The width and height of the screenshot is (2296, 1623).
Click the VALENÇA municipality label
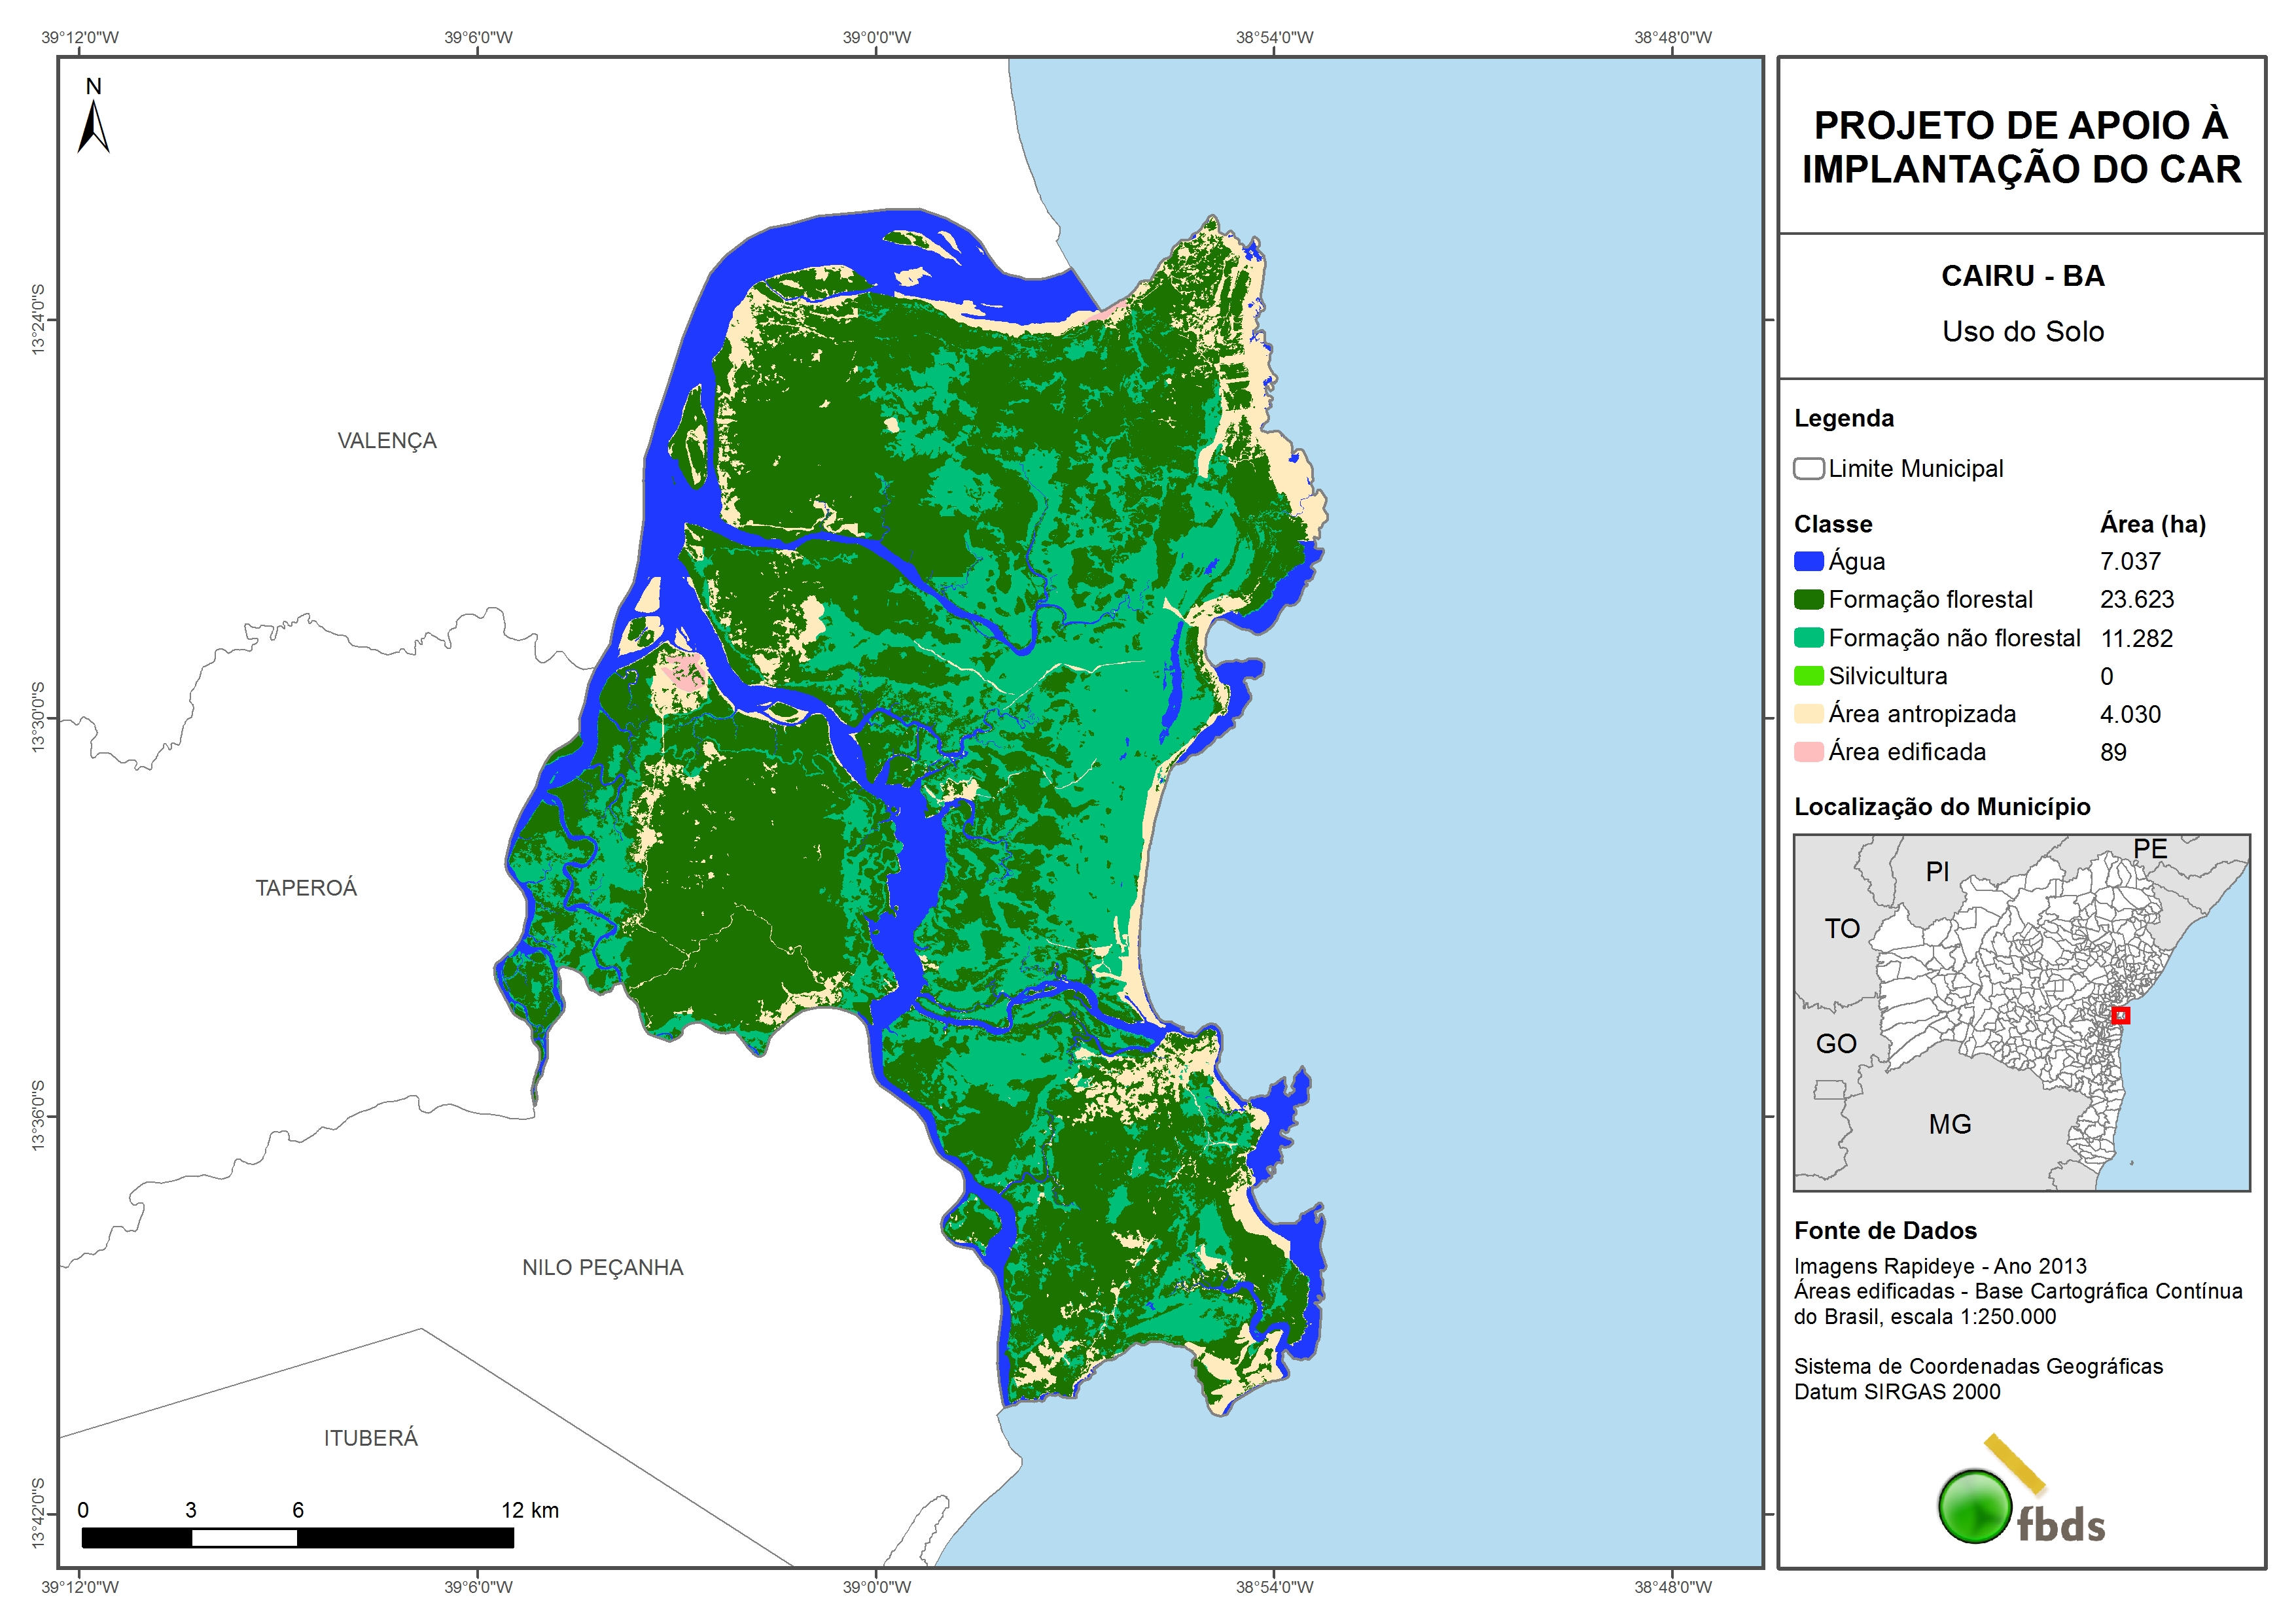point(387,441)
